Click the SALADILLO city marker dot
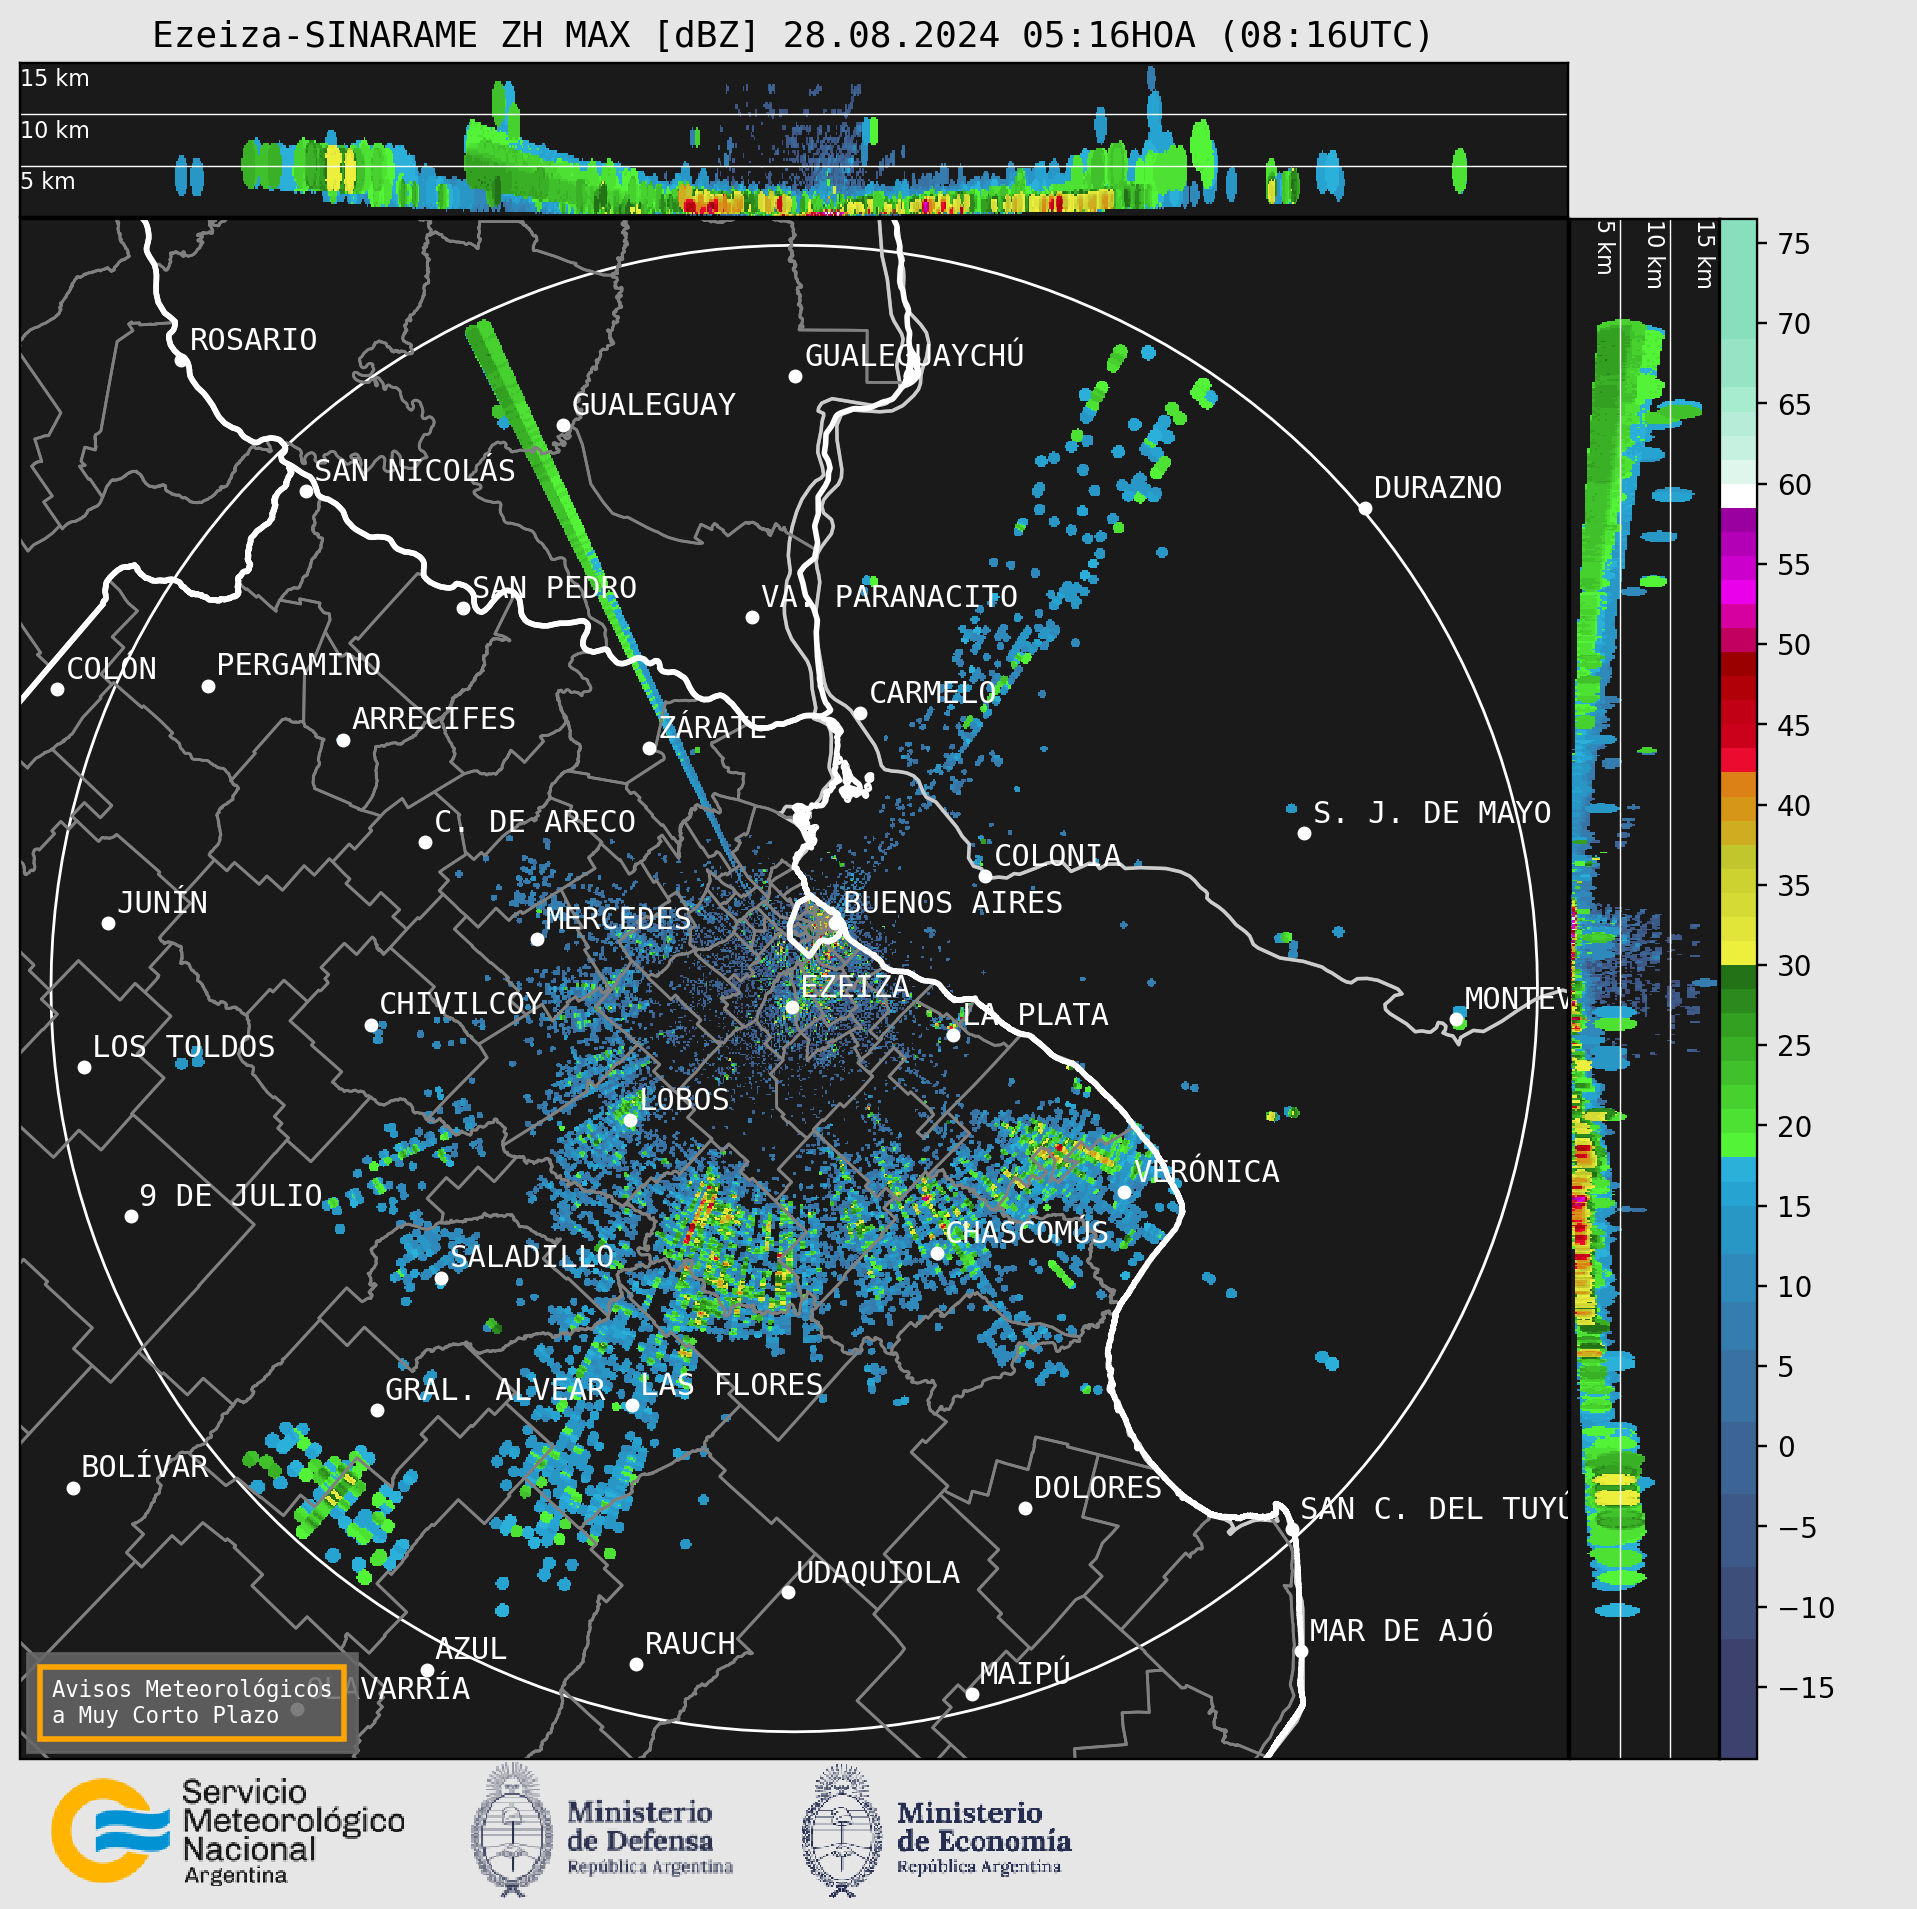This screenshot has height=1909, width=1917. pos(441,1278)
